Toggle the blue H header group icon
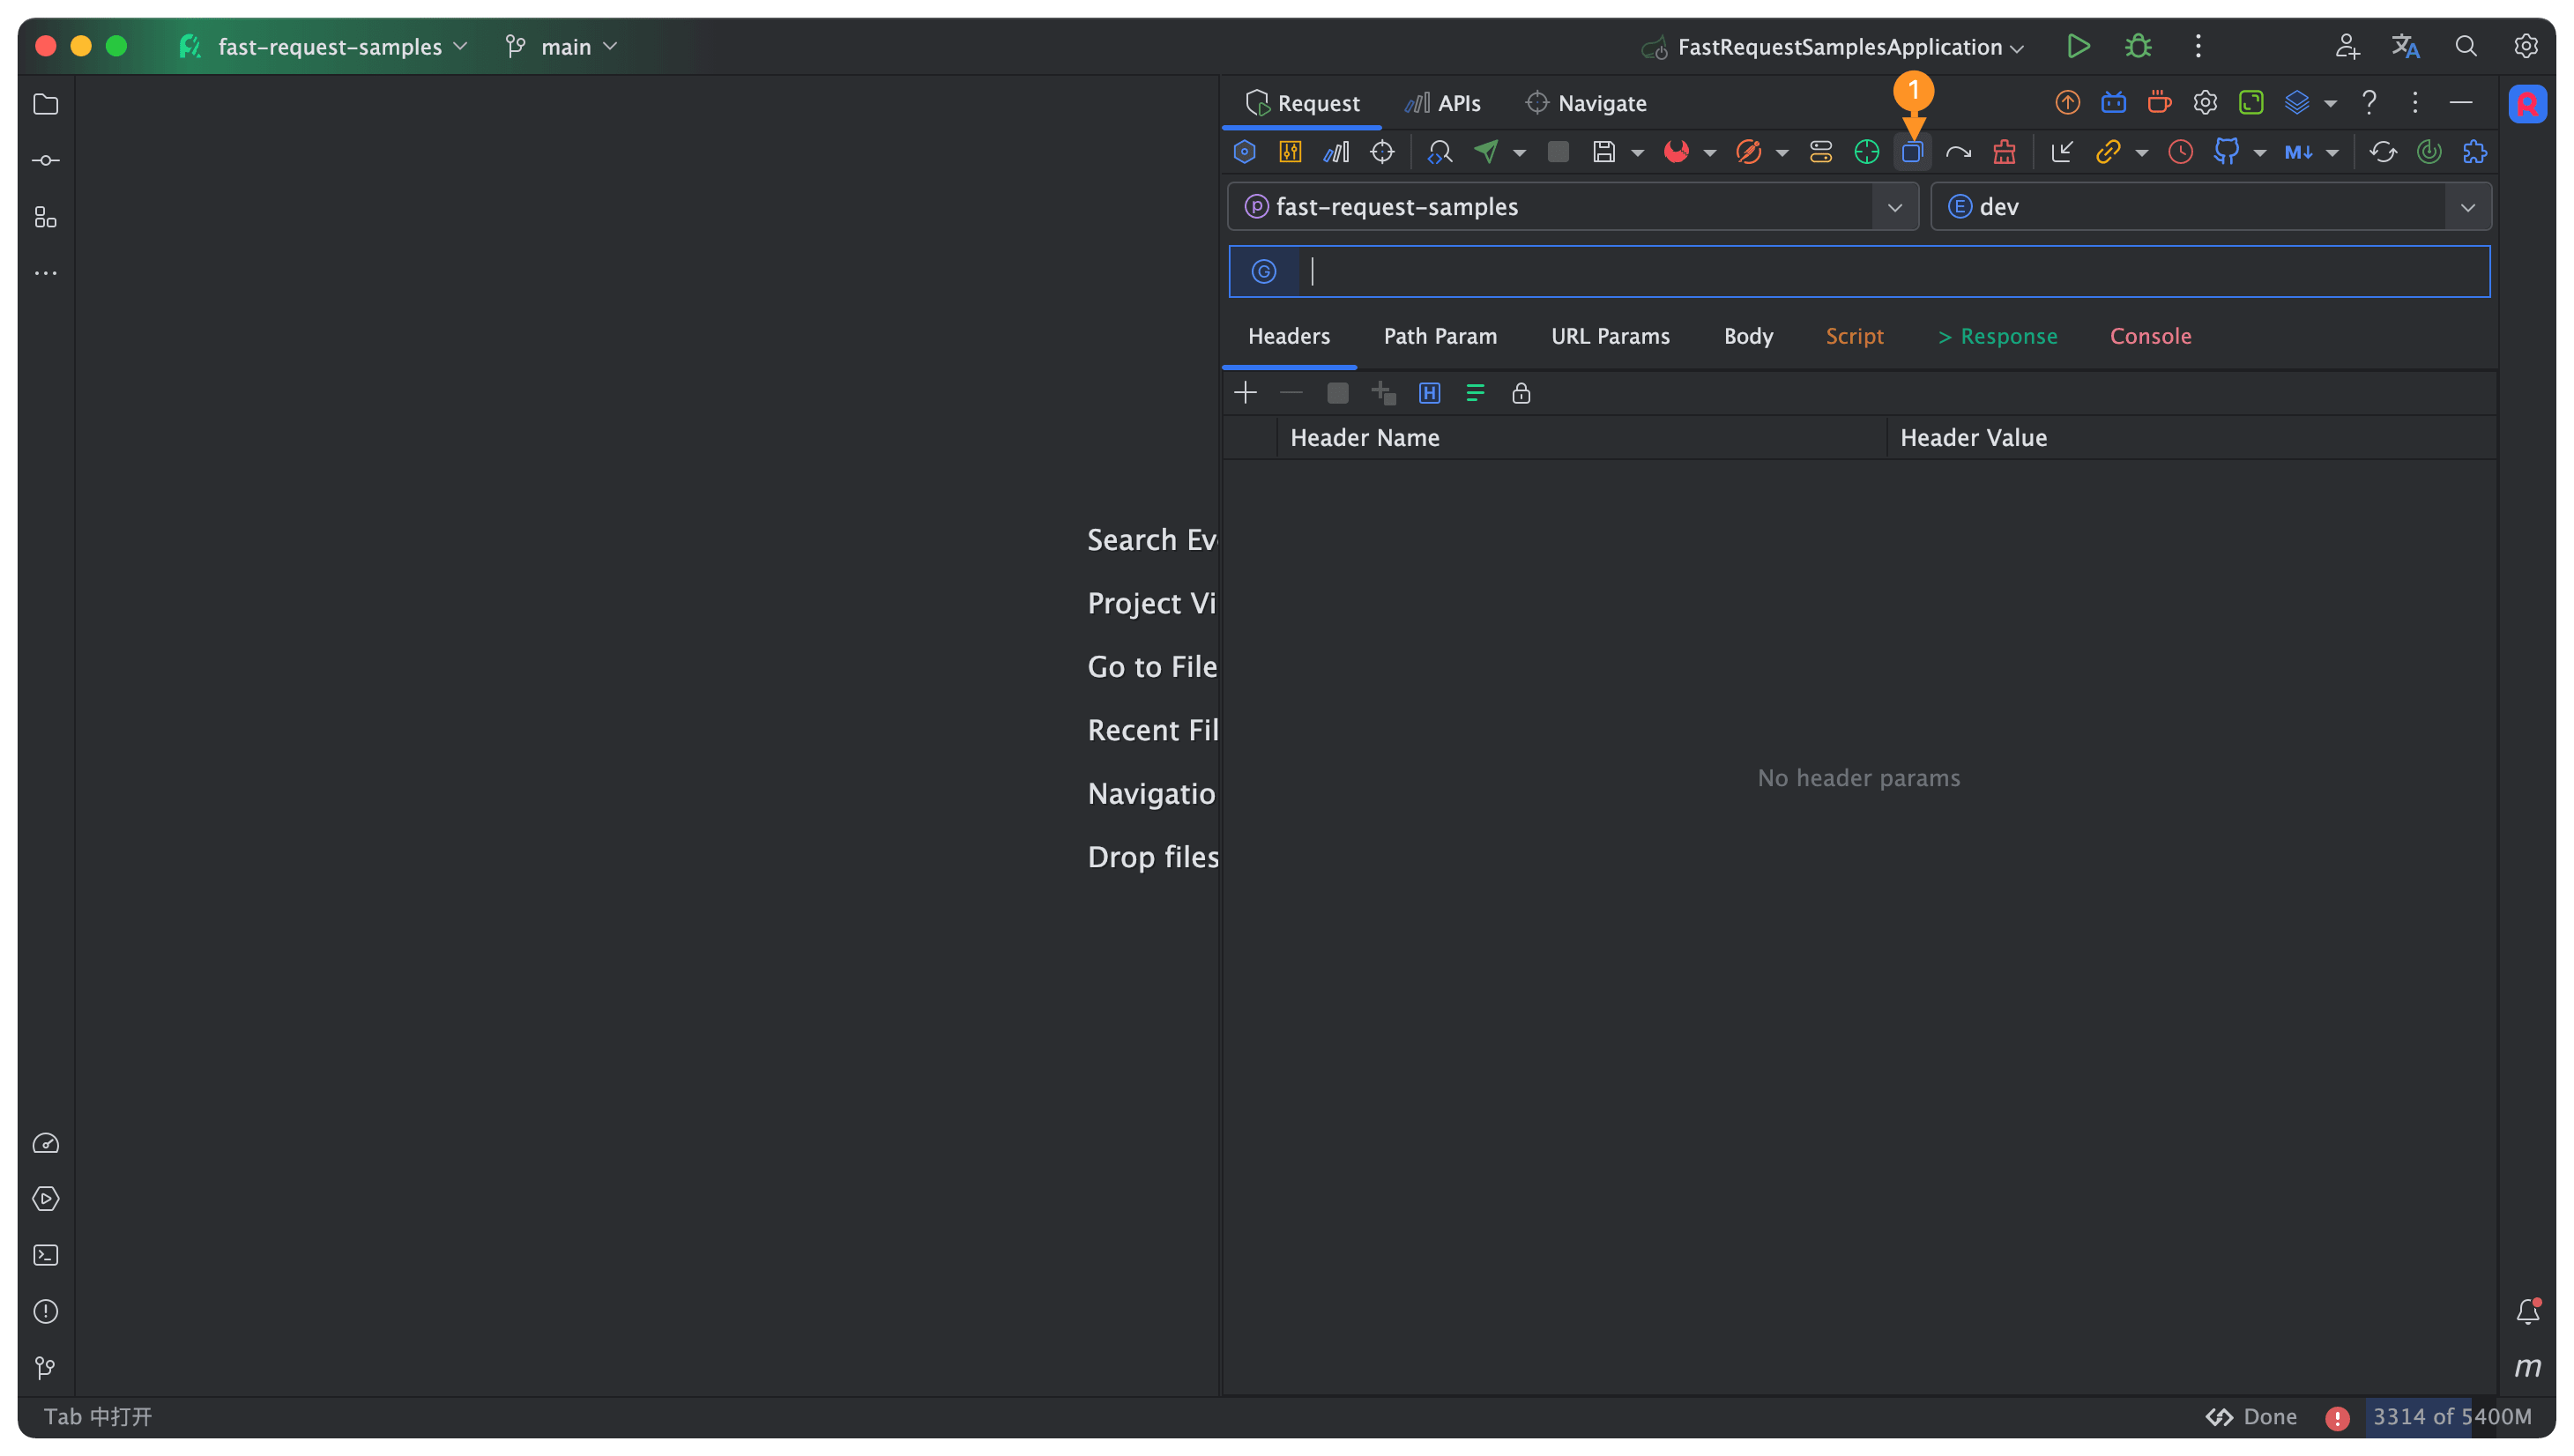The image size is (2574, 1456). tap(1429, 393)
